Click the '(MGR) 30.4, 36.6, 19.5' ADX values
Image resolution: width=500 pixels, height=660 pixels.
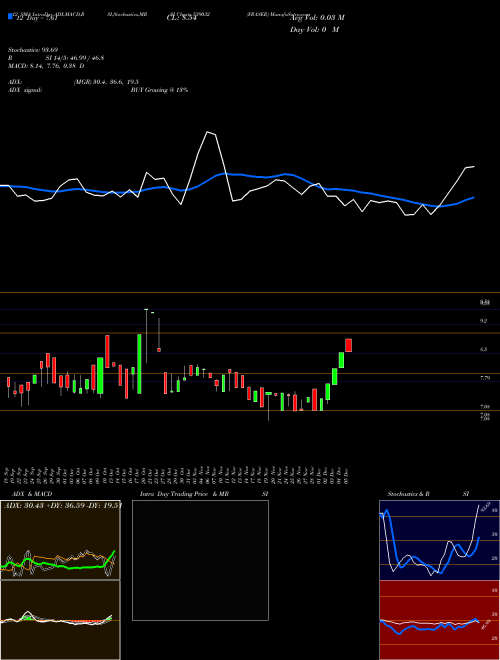(x=106, y=82)
